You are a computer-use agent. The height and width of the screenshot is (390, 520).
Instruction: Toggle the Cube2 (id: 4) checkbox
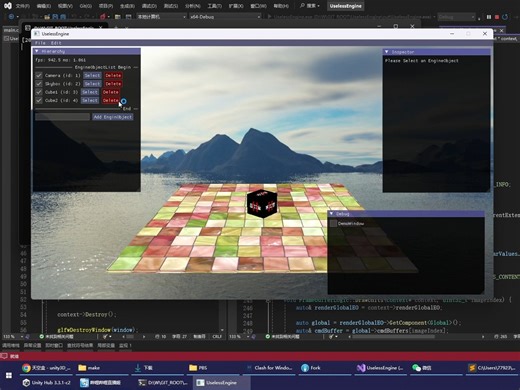click(x=39, y=100)
